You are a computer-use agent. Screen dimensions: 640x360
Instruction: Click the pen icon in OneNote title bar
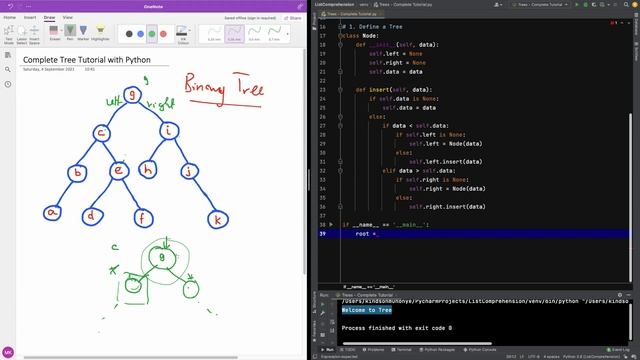click(x=300, y=6)
